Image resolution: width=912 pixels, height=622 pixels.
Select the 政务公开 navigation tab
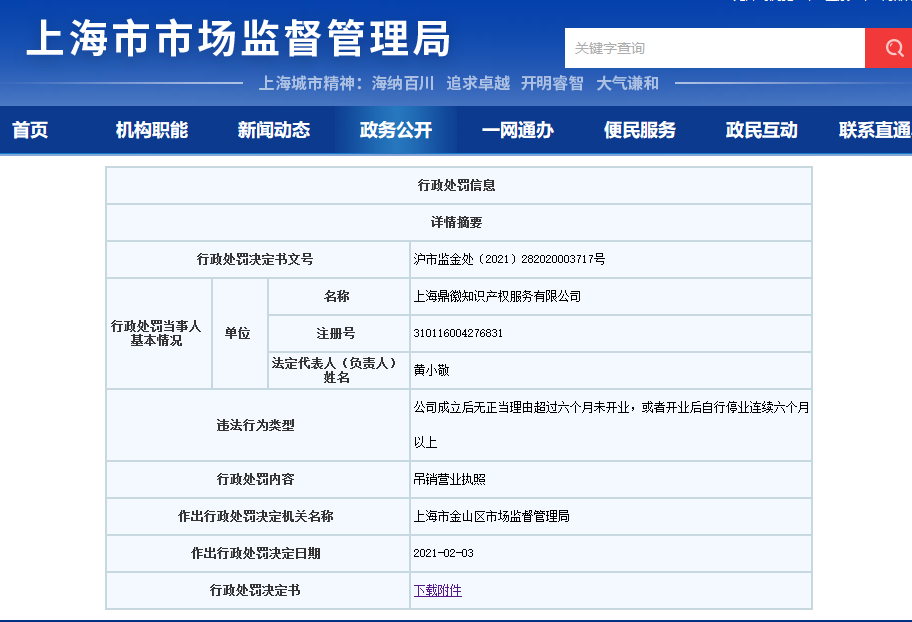pos(396,130)
